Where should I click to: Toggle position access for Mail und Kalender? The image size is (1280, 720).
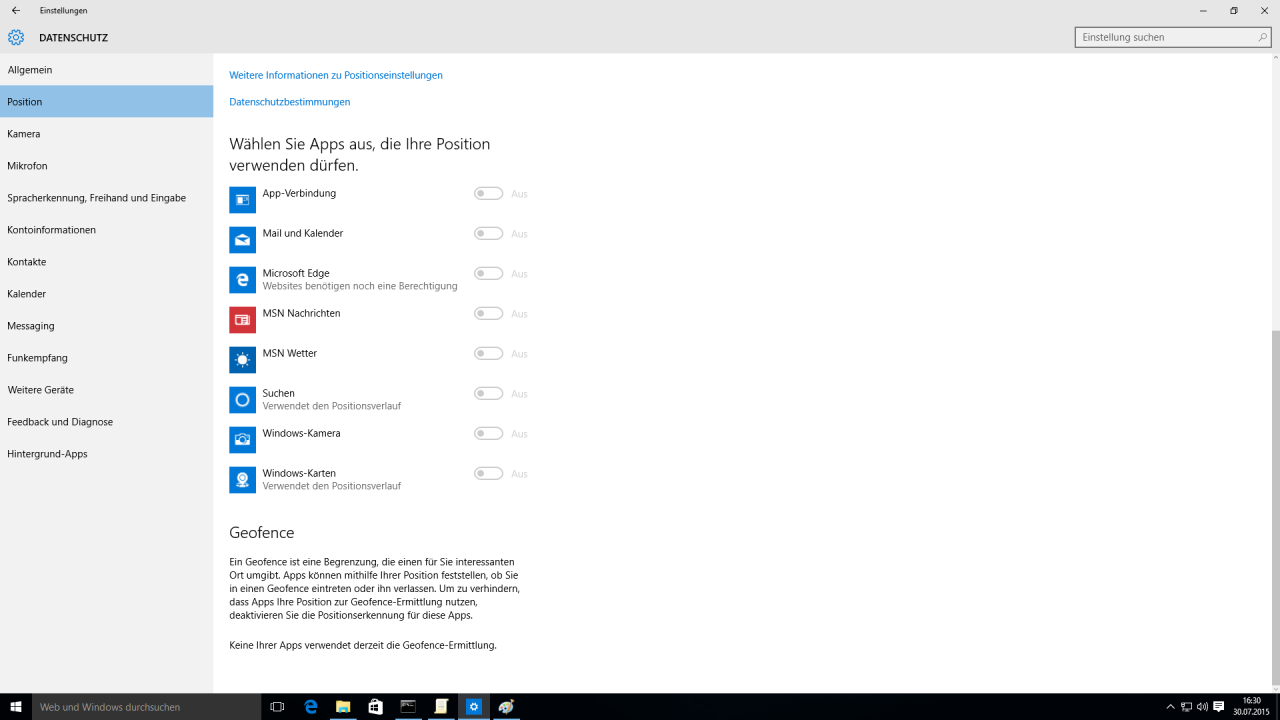pos(488,234)
